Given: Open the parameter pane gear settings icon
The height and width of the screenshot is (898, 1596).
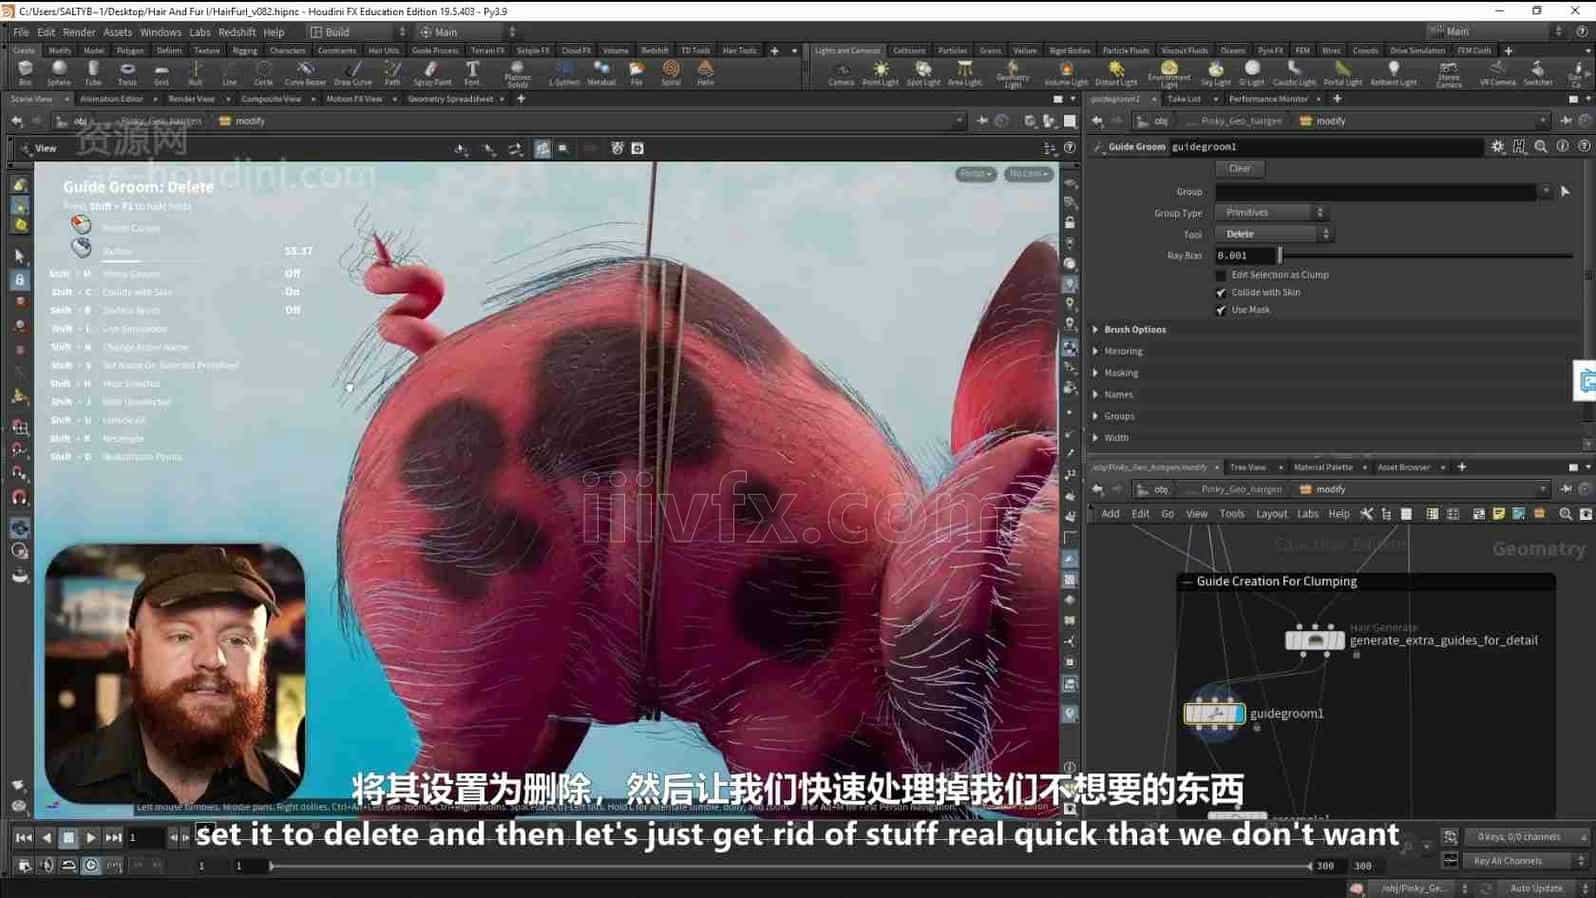Looking at the screenshot, I should pyautogui.click(x=1497, y=146).
